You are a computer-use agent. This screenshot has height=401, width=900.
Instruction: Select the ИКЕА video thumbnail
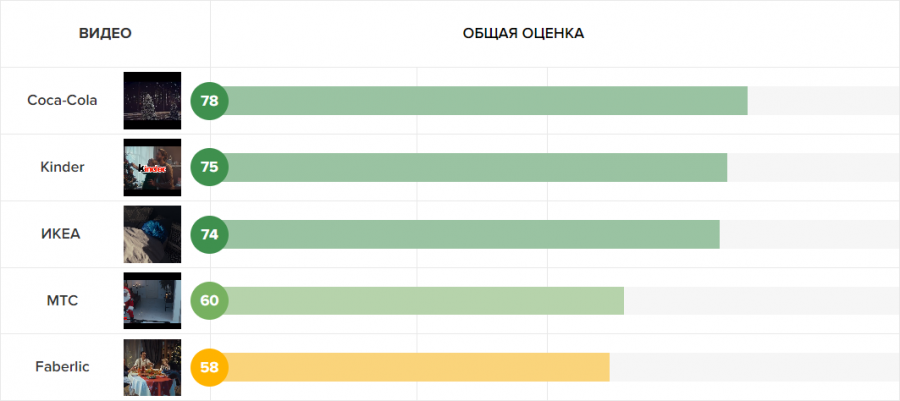pos(152,234)
